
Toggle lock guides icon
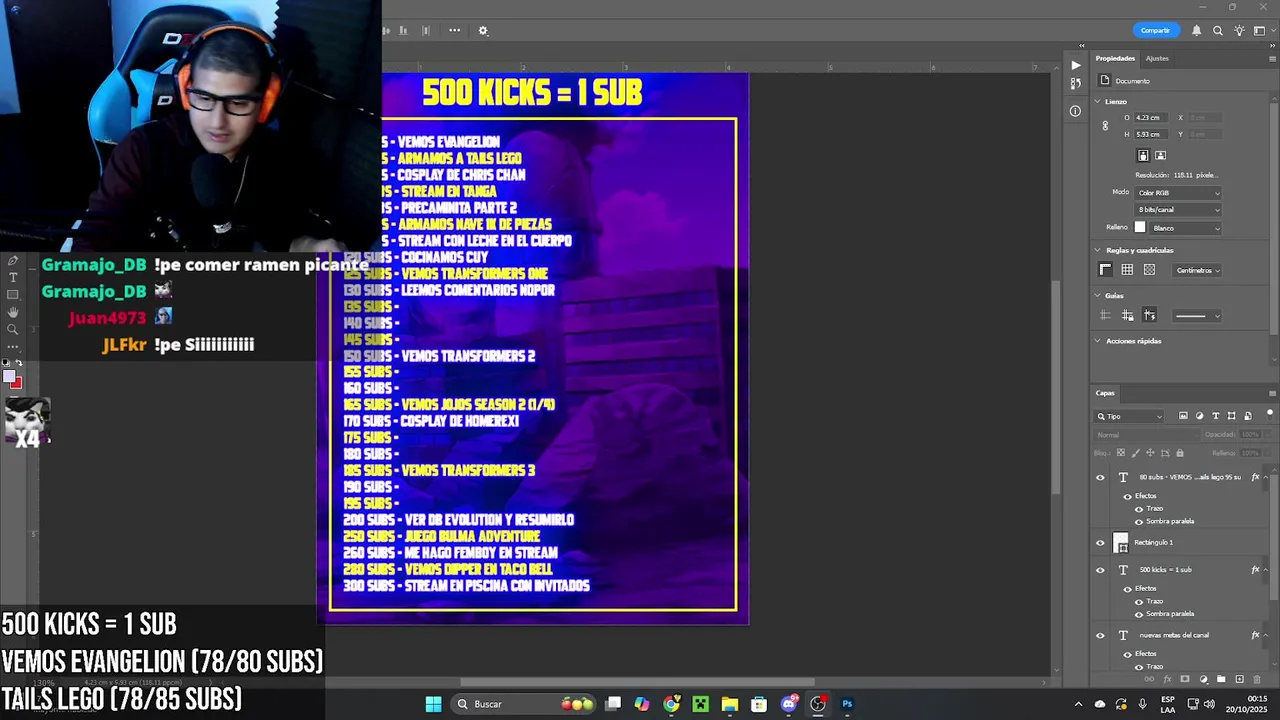1127,316
